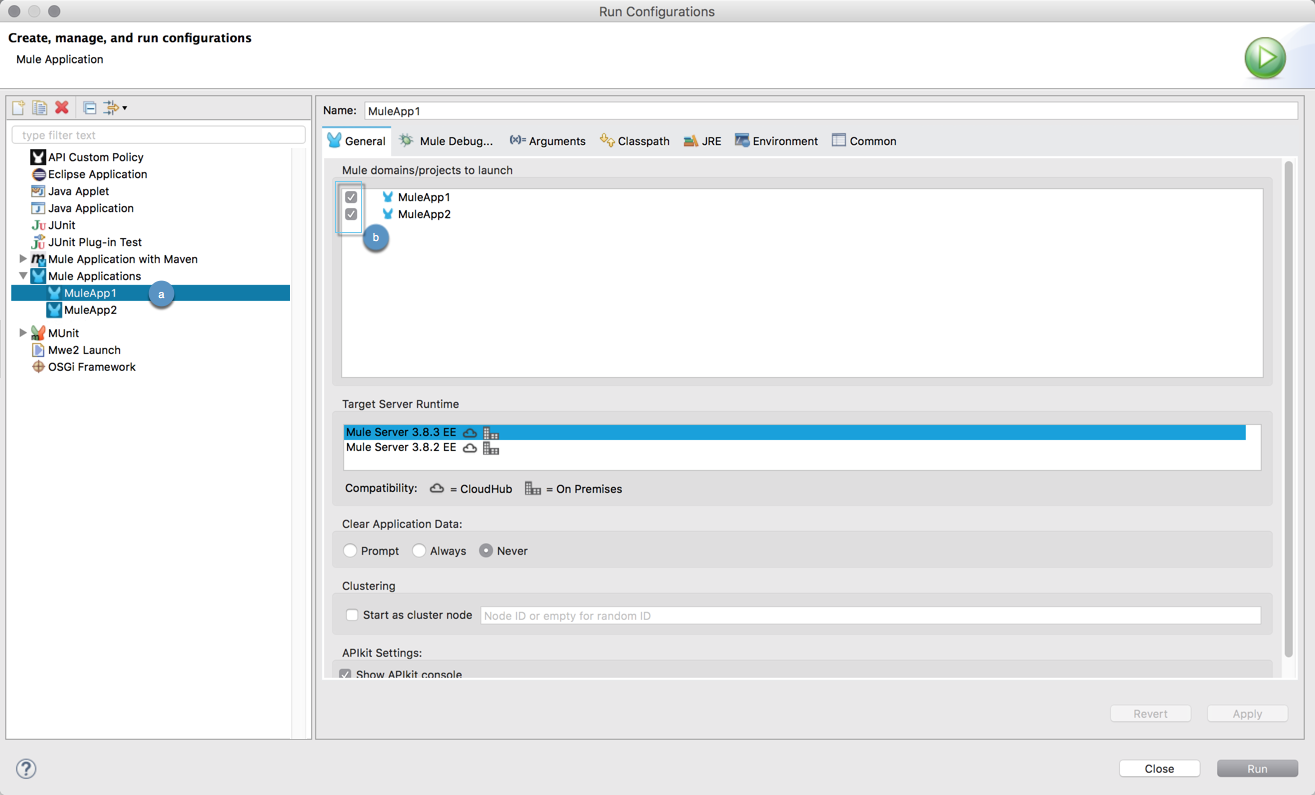Select Mule Server 3.8.2 EE runtime
This screenshot has height=795, width=1315.
[399, 447]
